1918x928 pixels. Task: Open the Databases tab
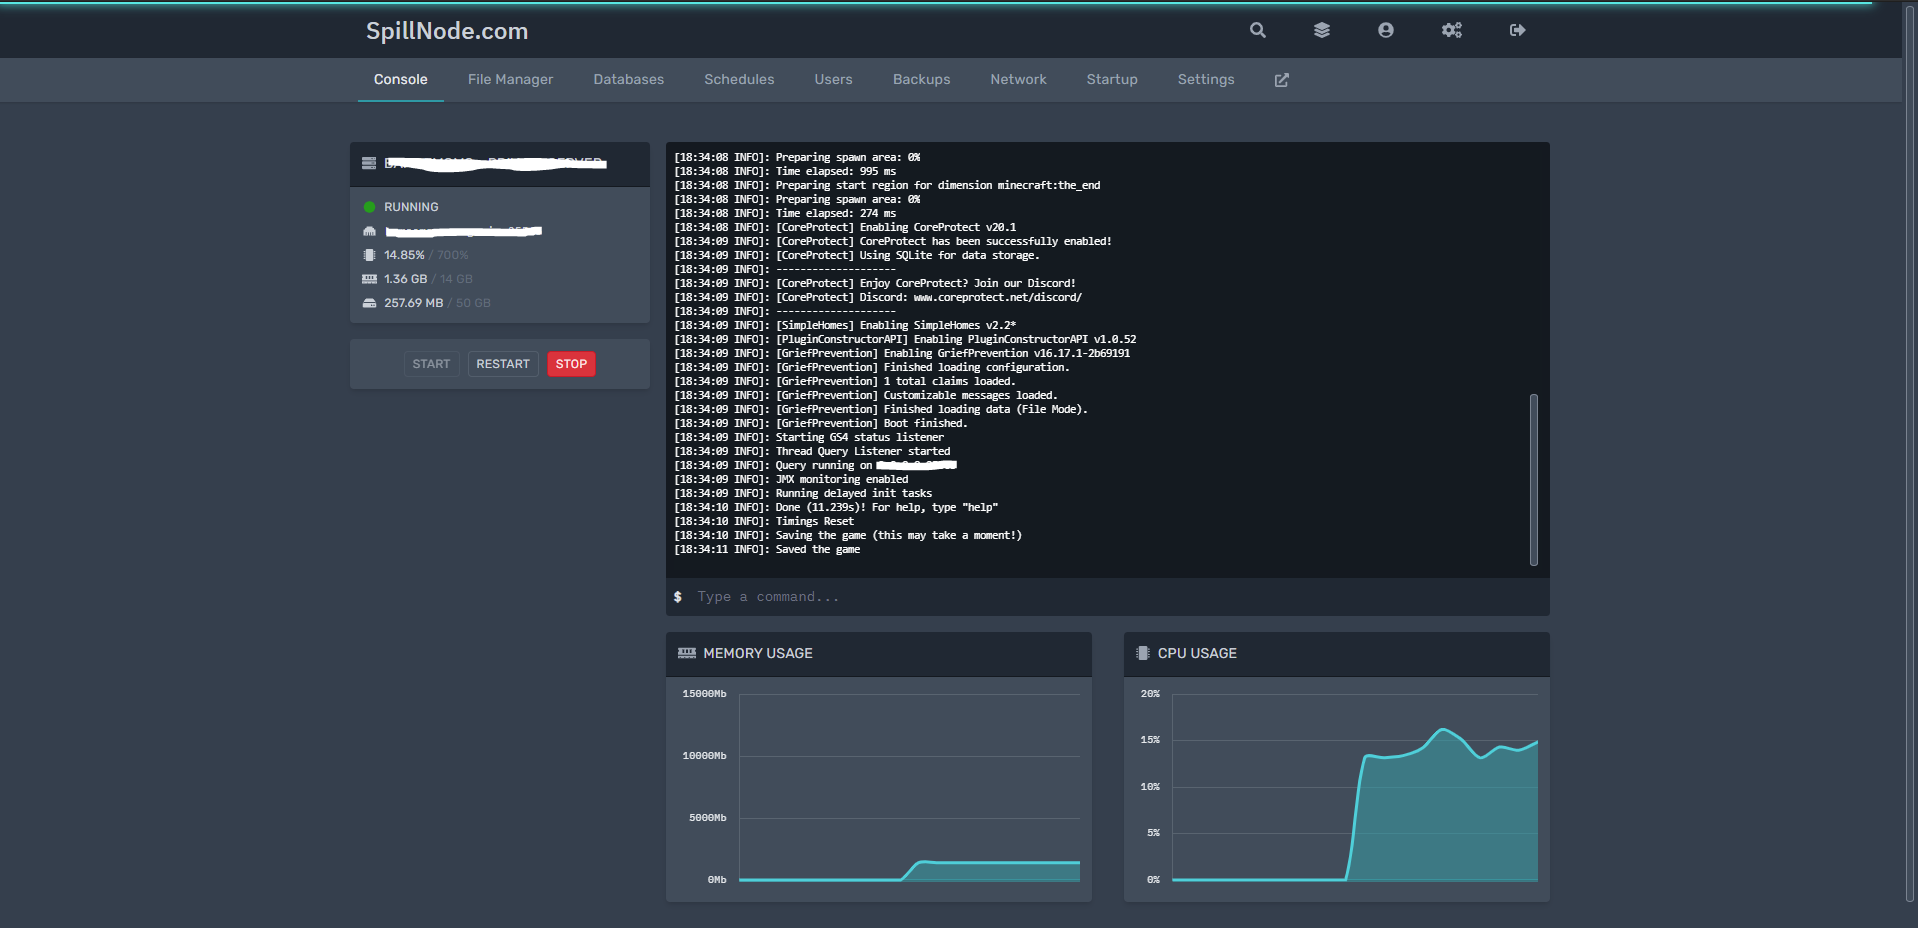tap(628, 80)
